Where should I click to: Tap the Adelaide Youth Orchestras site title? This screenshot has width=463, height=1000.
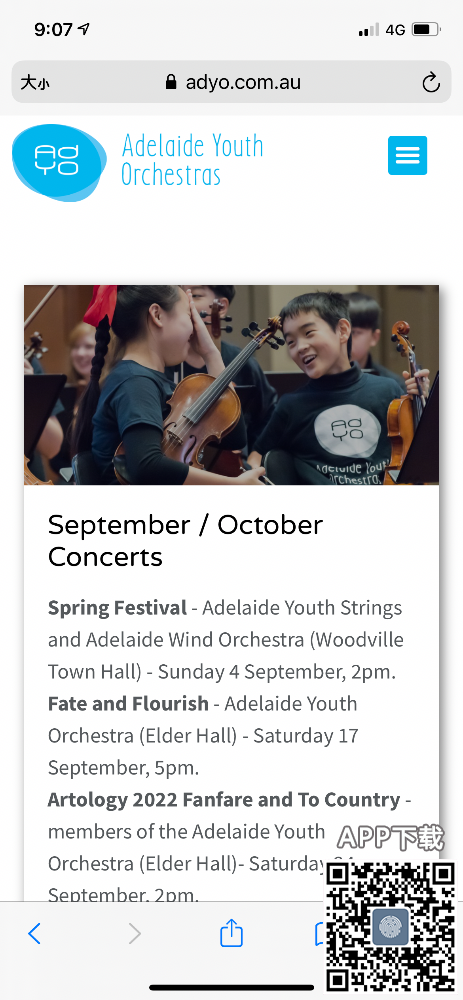coord(192,159)
